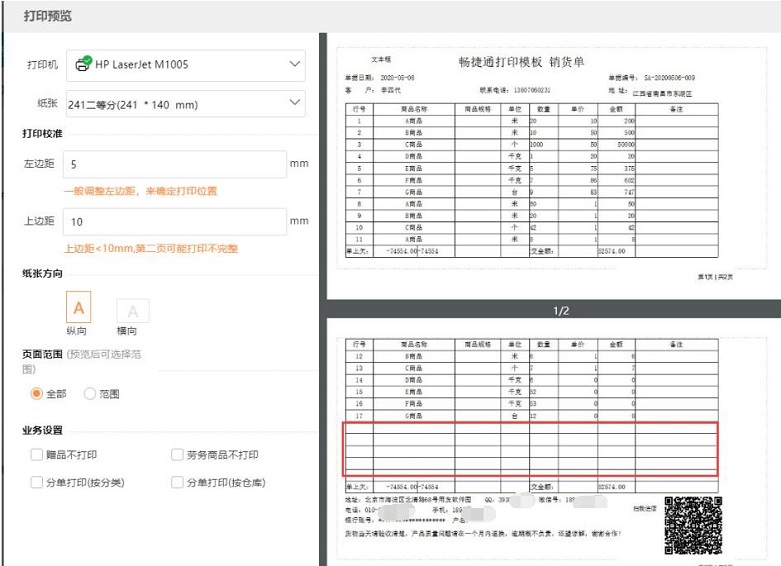Click the 左边距 input field with value 5
The image size is (781, 566).
pos(175,164)
